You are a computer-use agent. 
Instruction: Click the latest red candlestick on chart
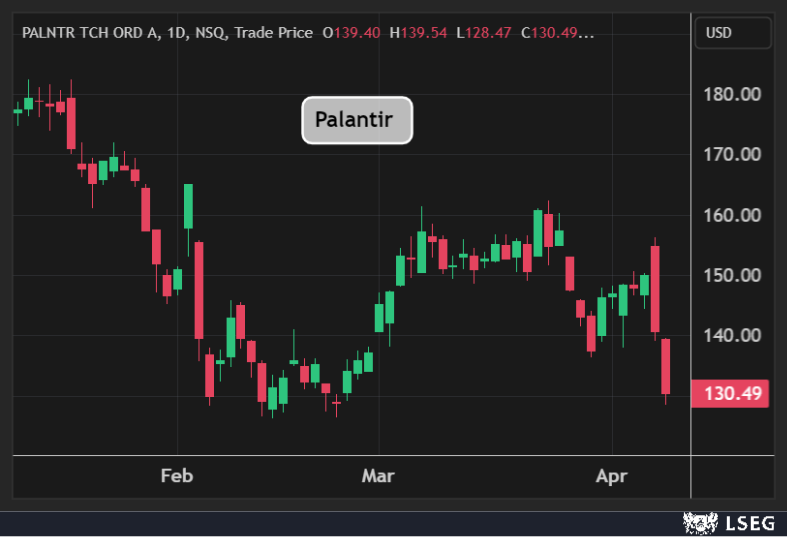point(666,366)
